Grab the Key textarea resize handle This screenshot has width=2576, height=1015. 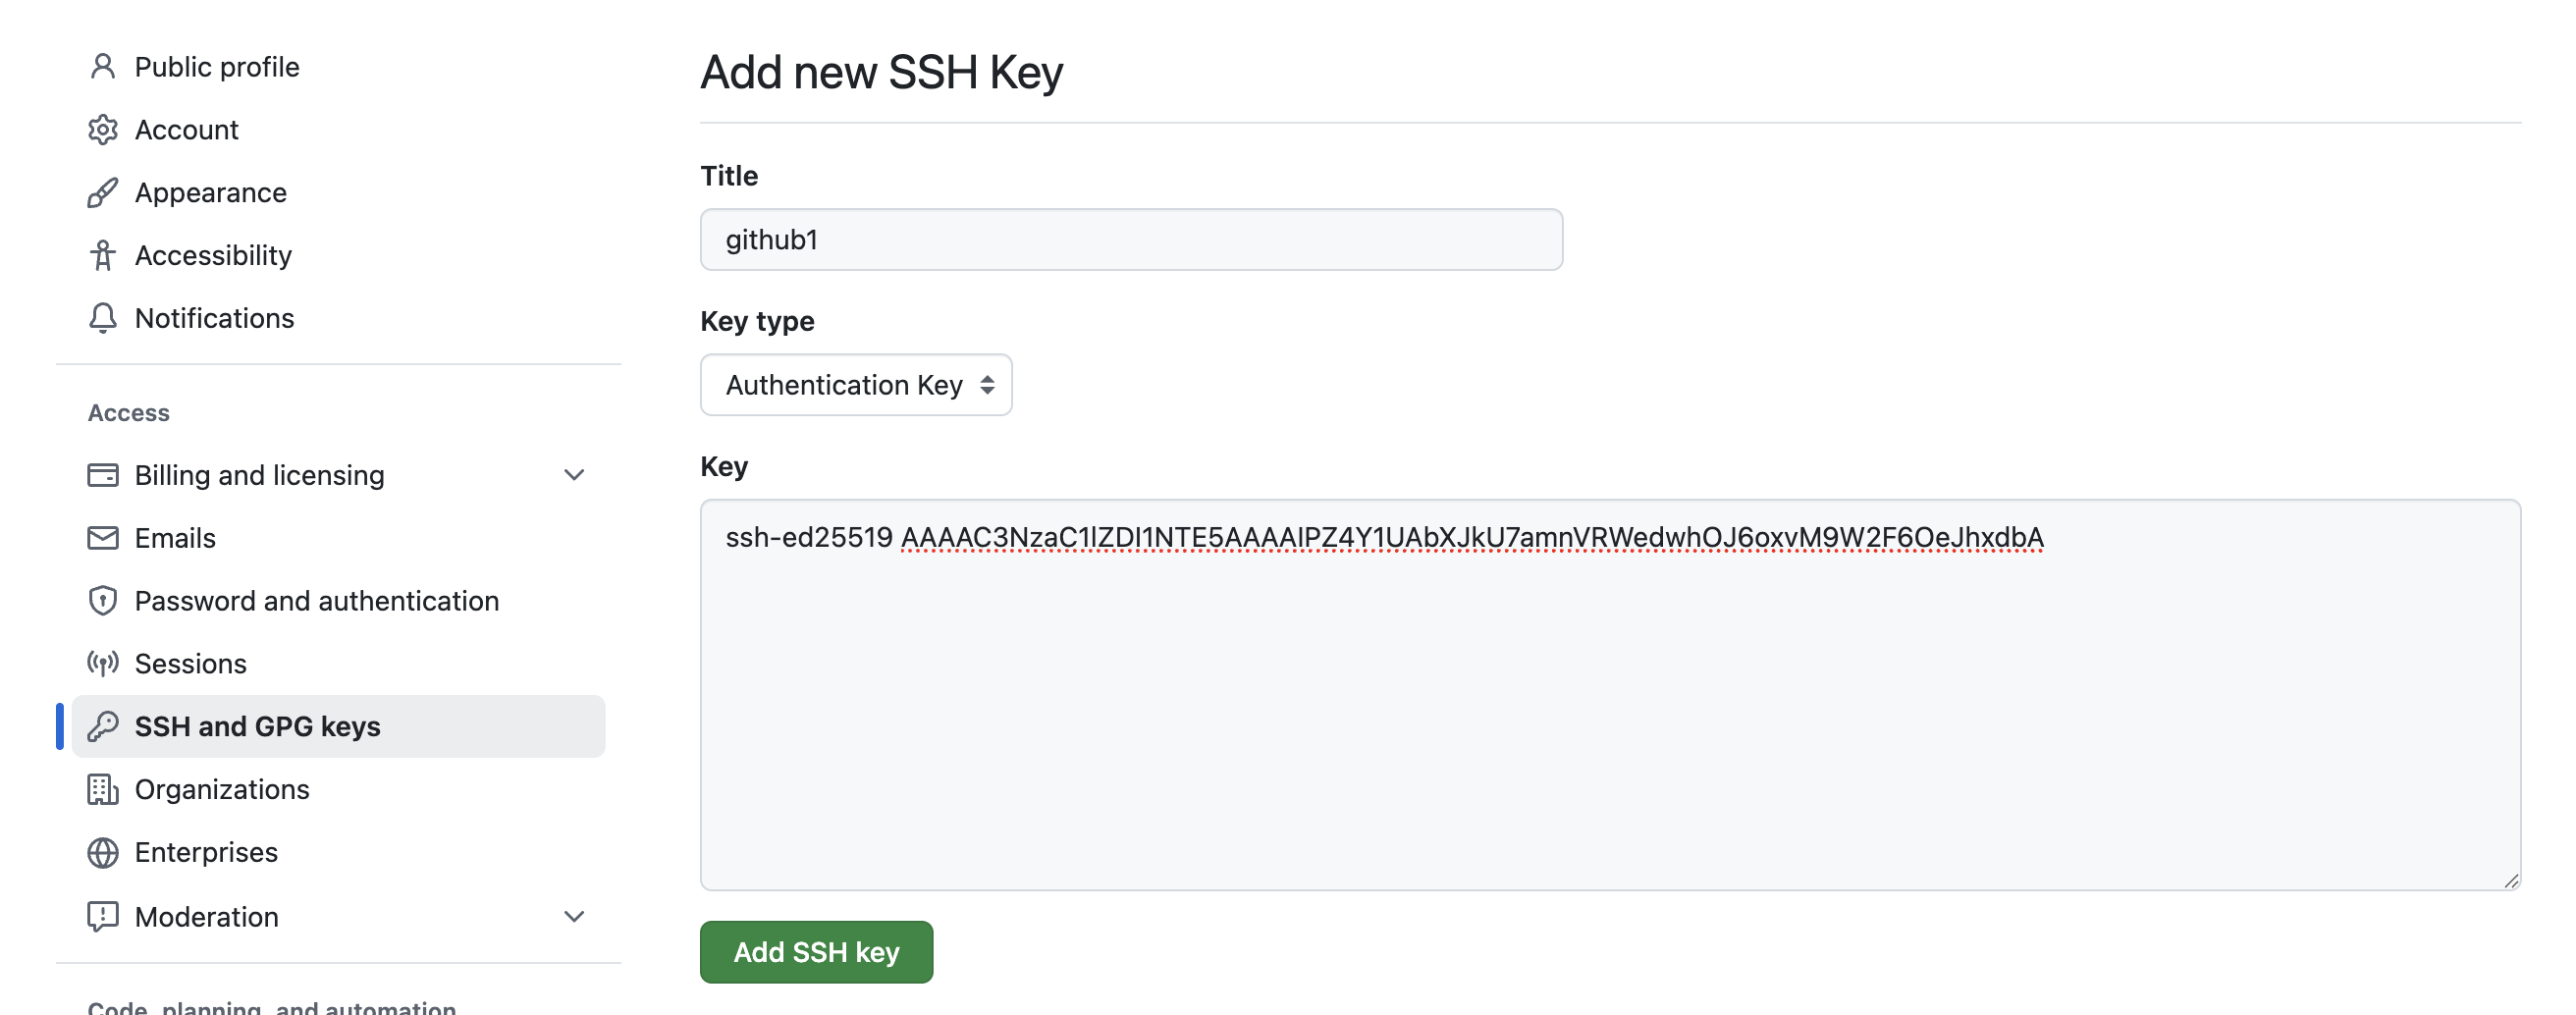(x=2511, y=881)
